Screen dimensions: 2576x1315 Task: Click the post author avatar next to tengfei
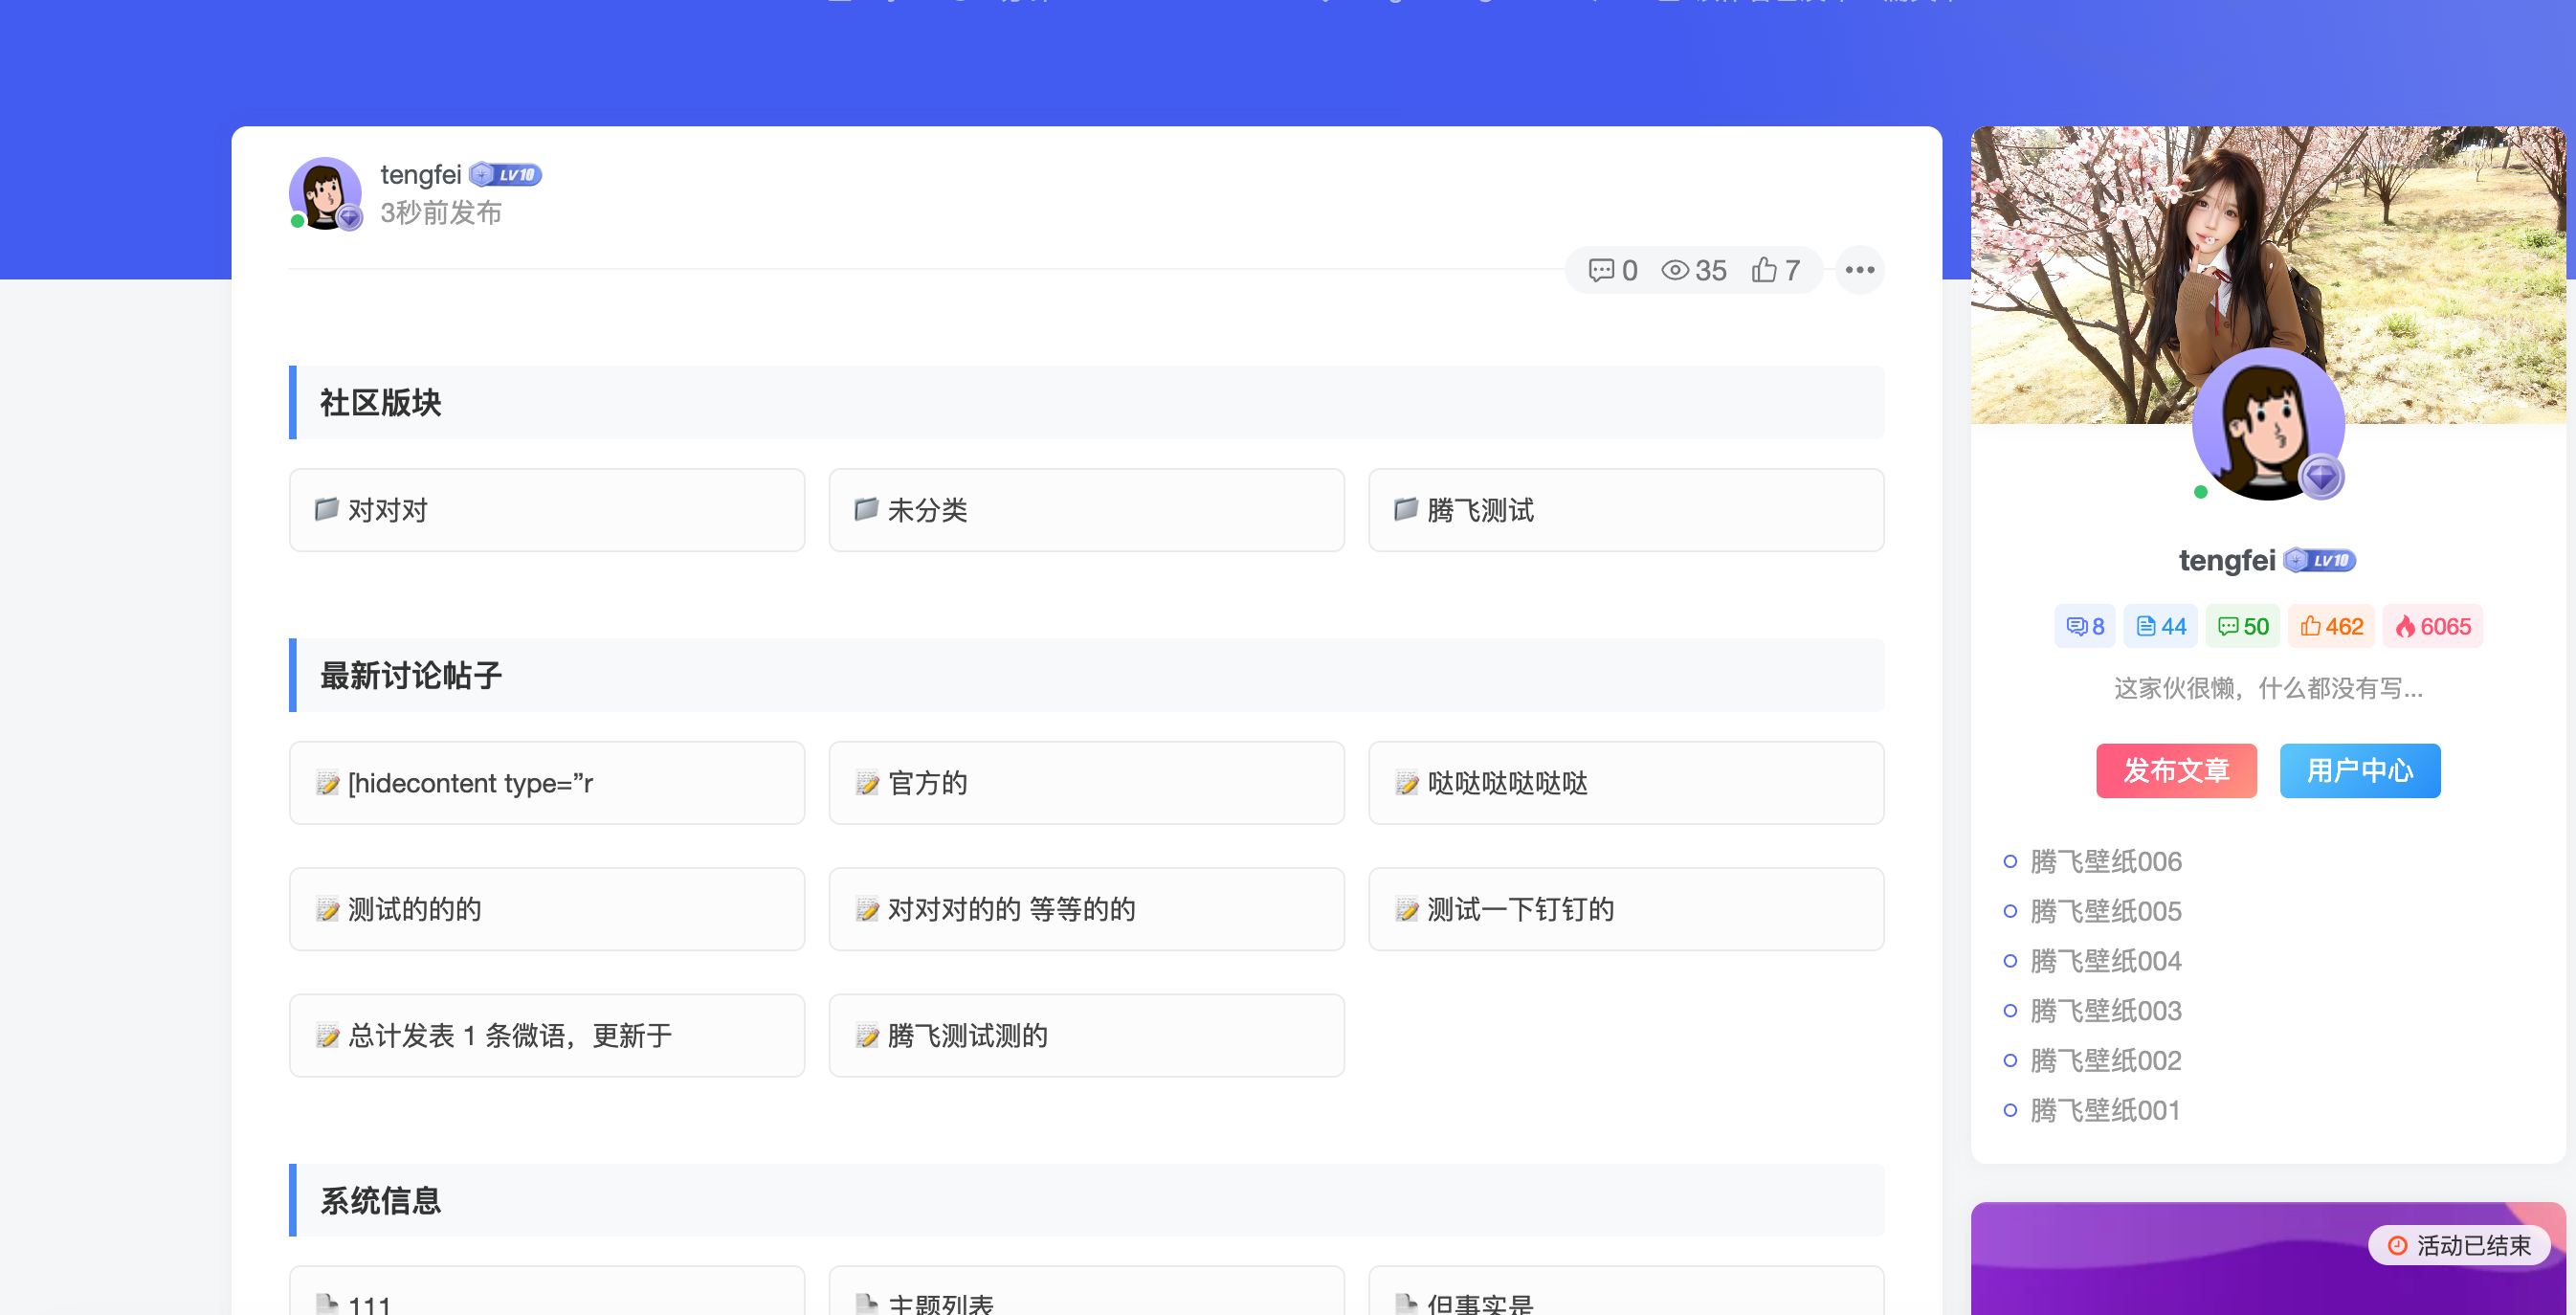click(x=325, y=193)
